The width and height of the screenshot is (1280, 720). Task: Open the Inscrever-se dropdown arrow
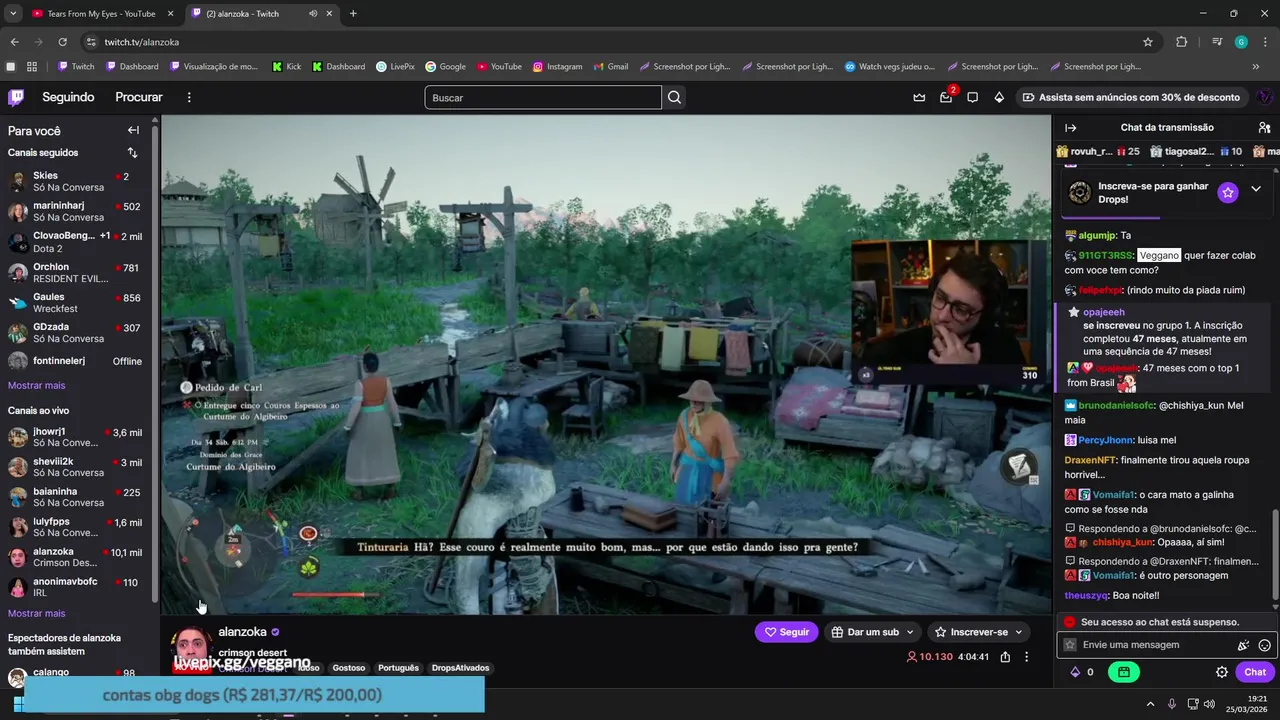click(1018, 632)
